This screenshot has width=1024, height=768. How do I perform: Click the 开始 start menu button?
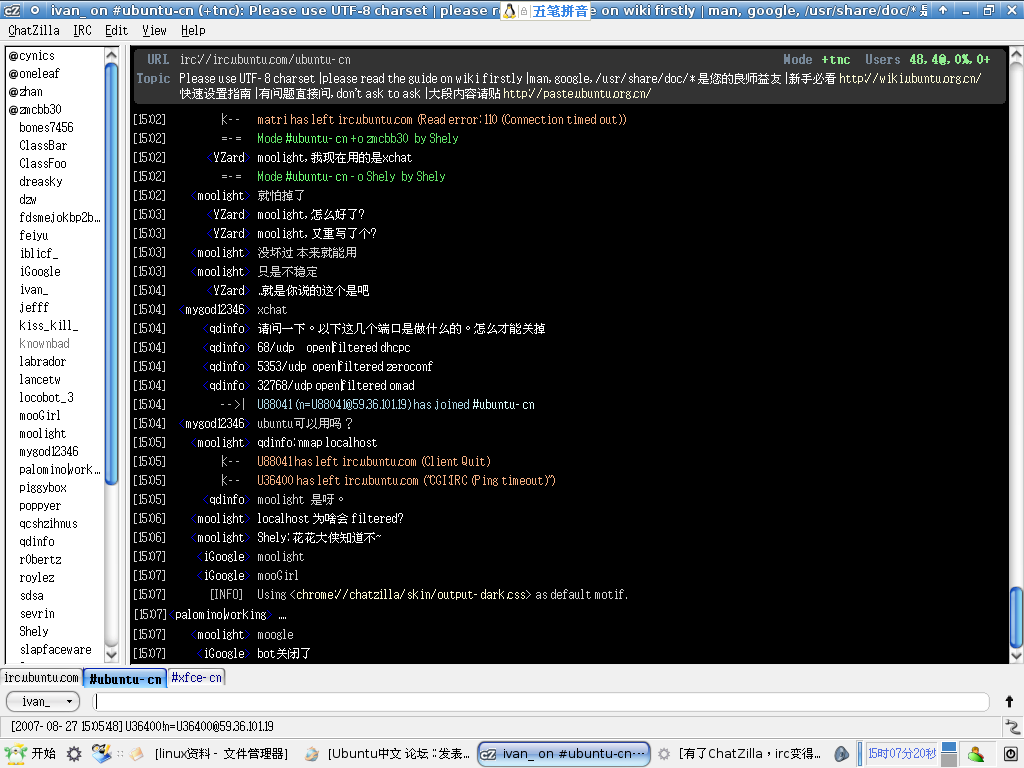(30, 754)
